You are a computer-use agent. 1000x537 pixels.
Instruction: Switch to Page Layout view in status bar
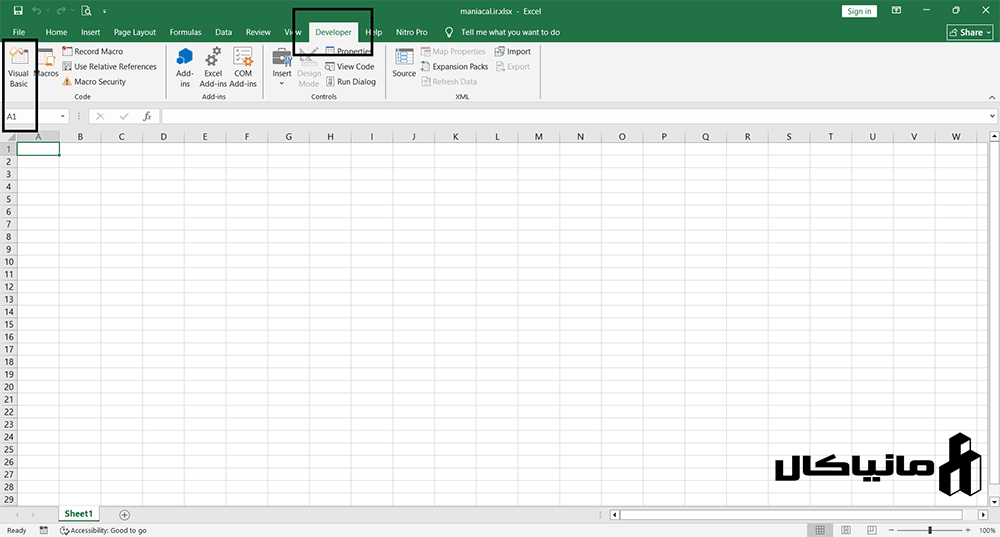[x=846, y=530]
